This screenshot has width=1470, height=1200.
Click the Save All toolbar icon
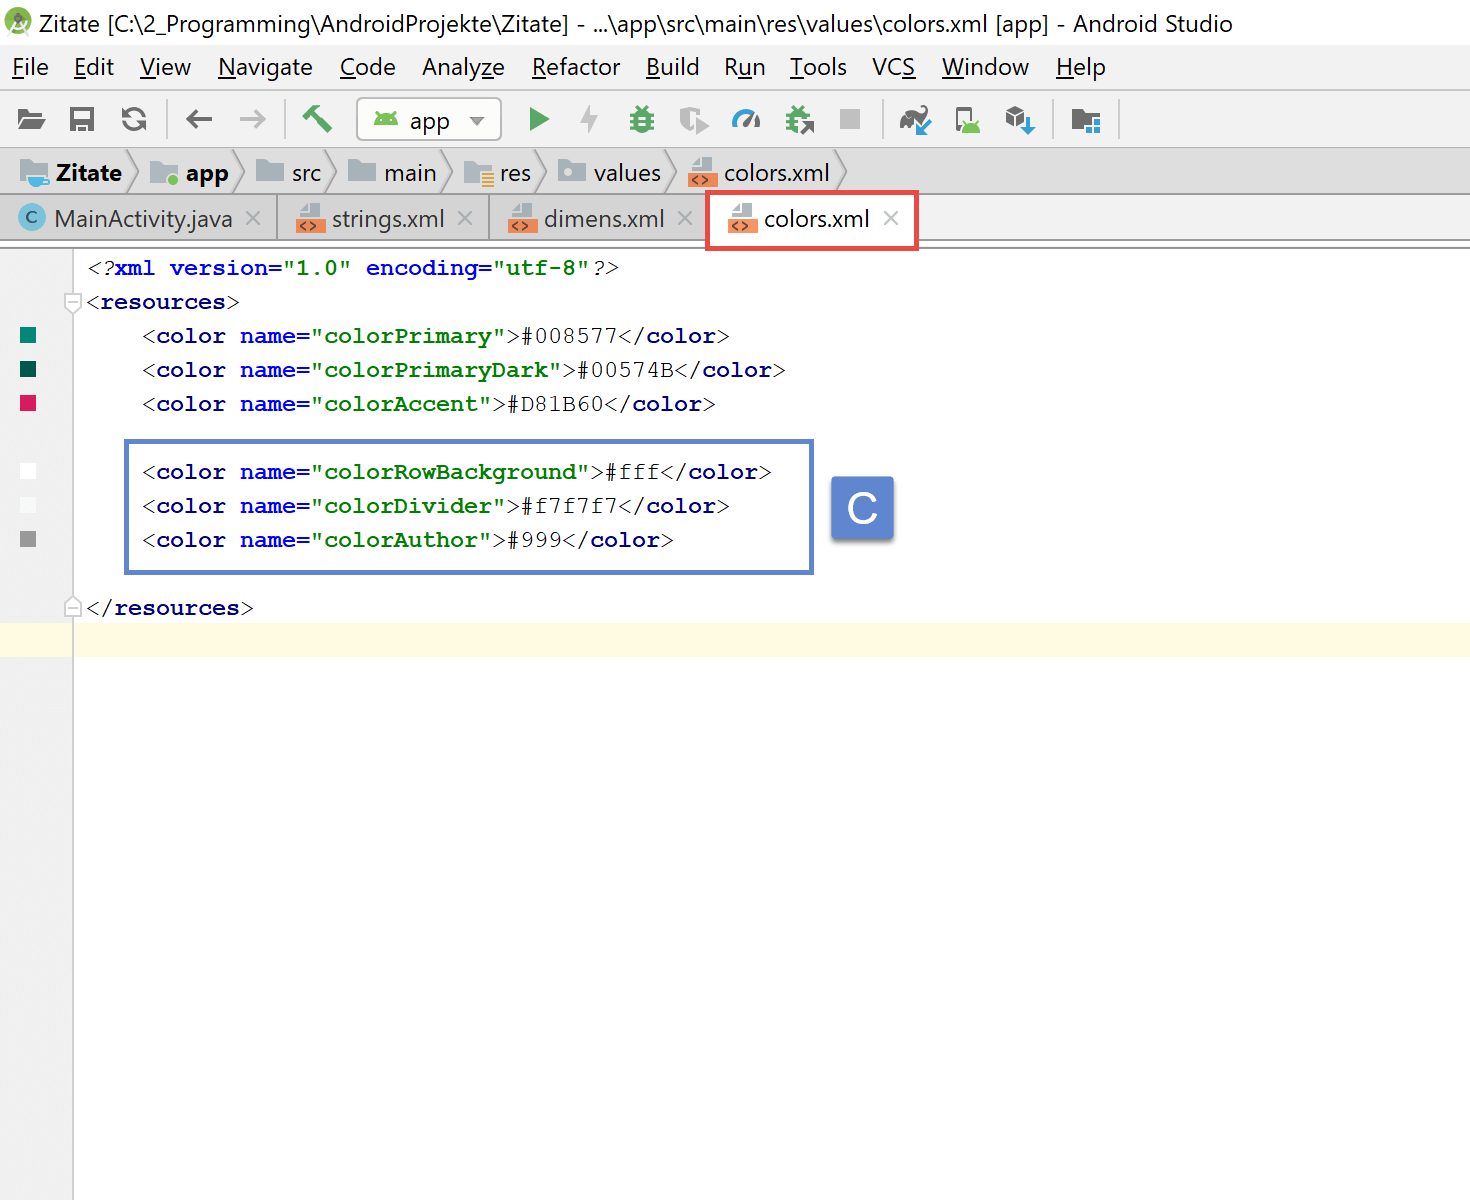tap(82, 120)
